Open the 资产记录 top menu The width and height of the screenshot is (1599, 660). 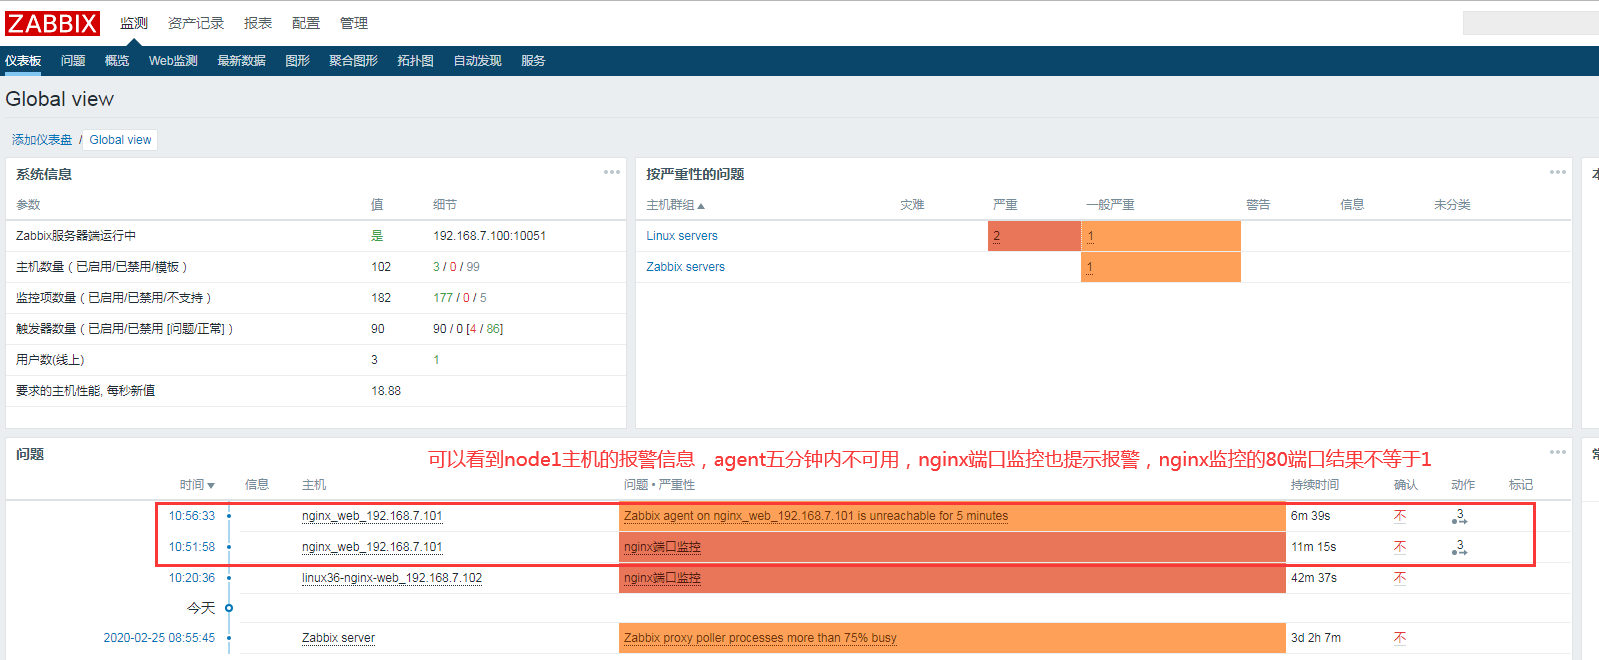(x=196, y=23)
